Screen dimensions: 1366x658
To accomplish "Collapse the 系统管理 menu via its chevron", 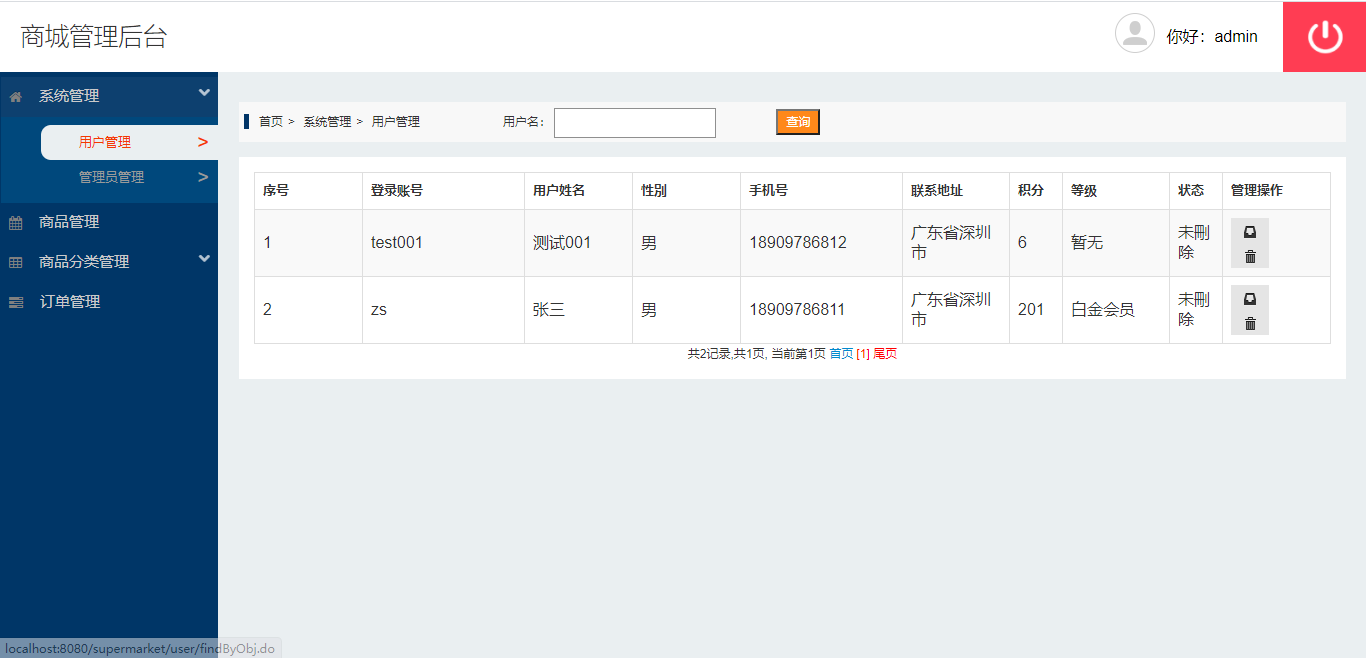I will click(204, 93).
